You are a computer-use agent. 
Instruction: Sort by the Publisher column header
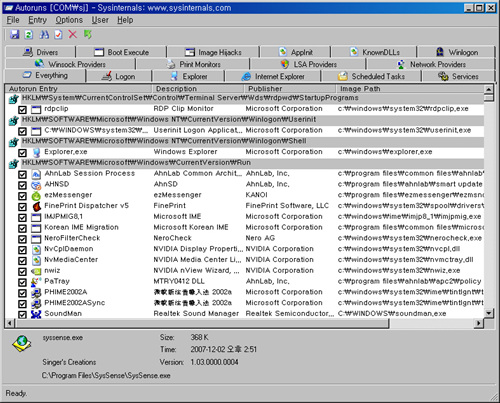point(290,89)
